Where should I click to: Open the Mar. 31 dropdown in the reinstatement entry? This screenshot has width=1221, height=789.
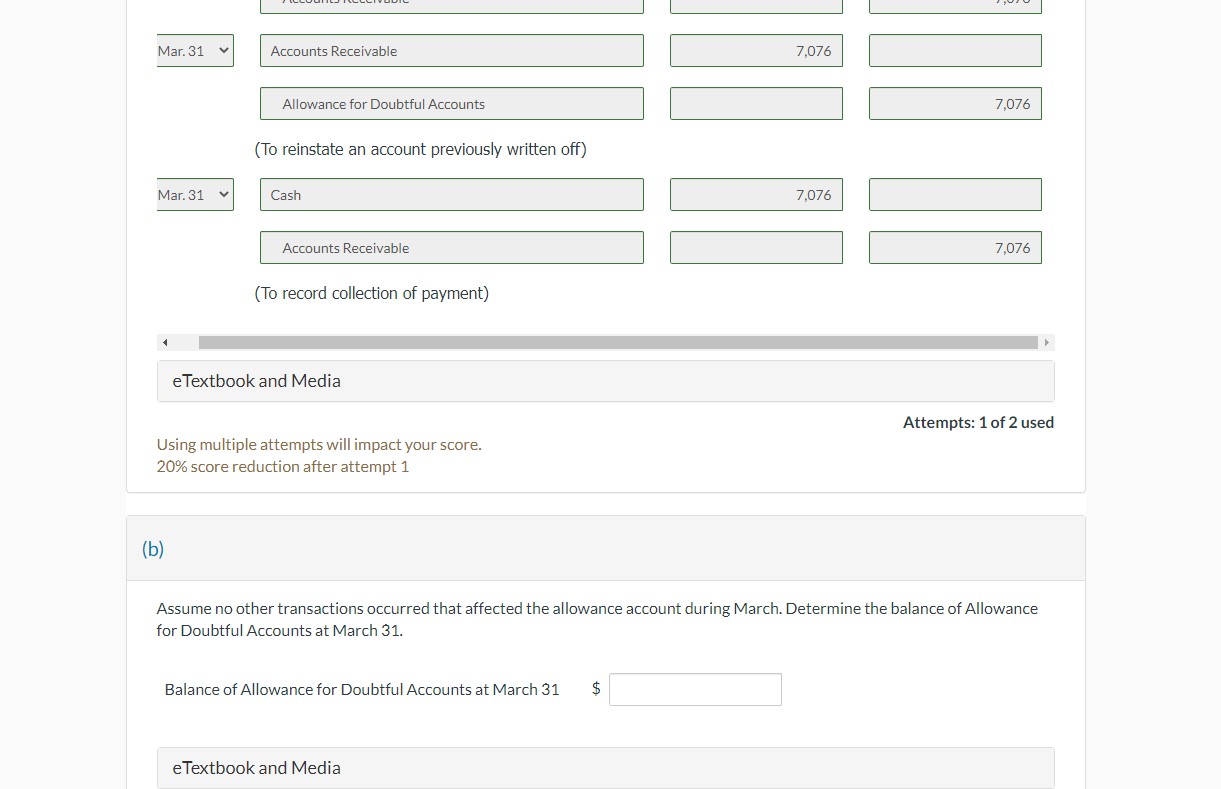195,51
